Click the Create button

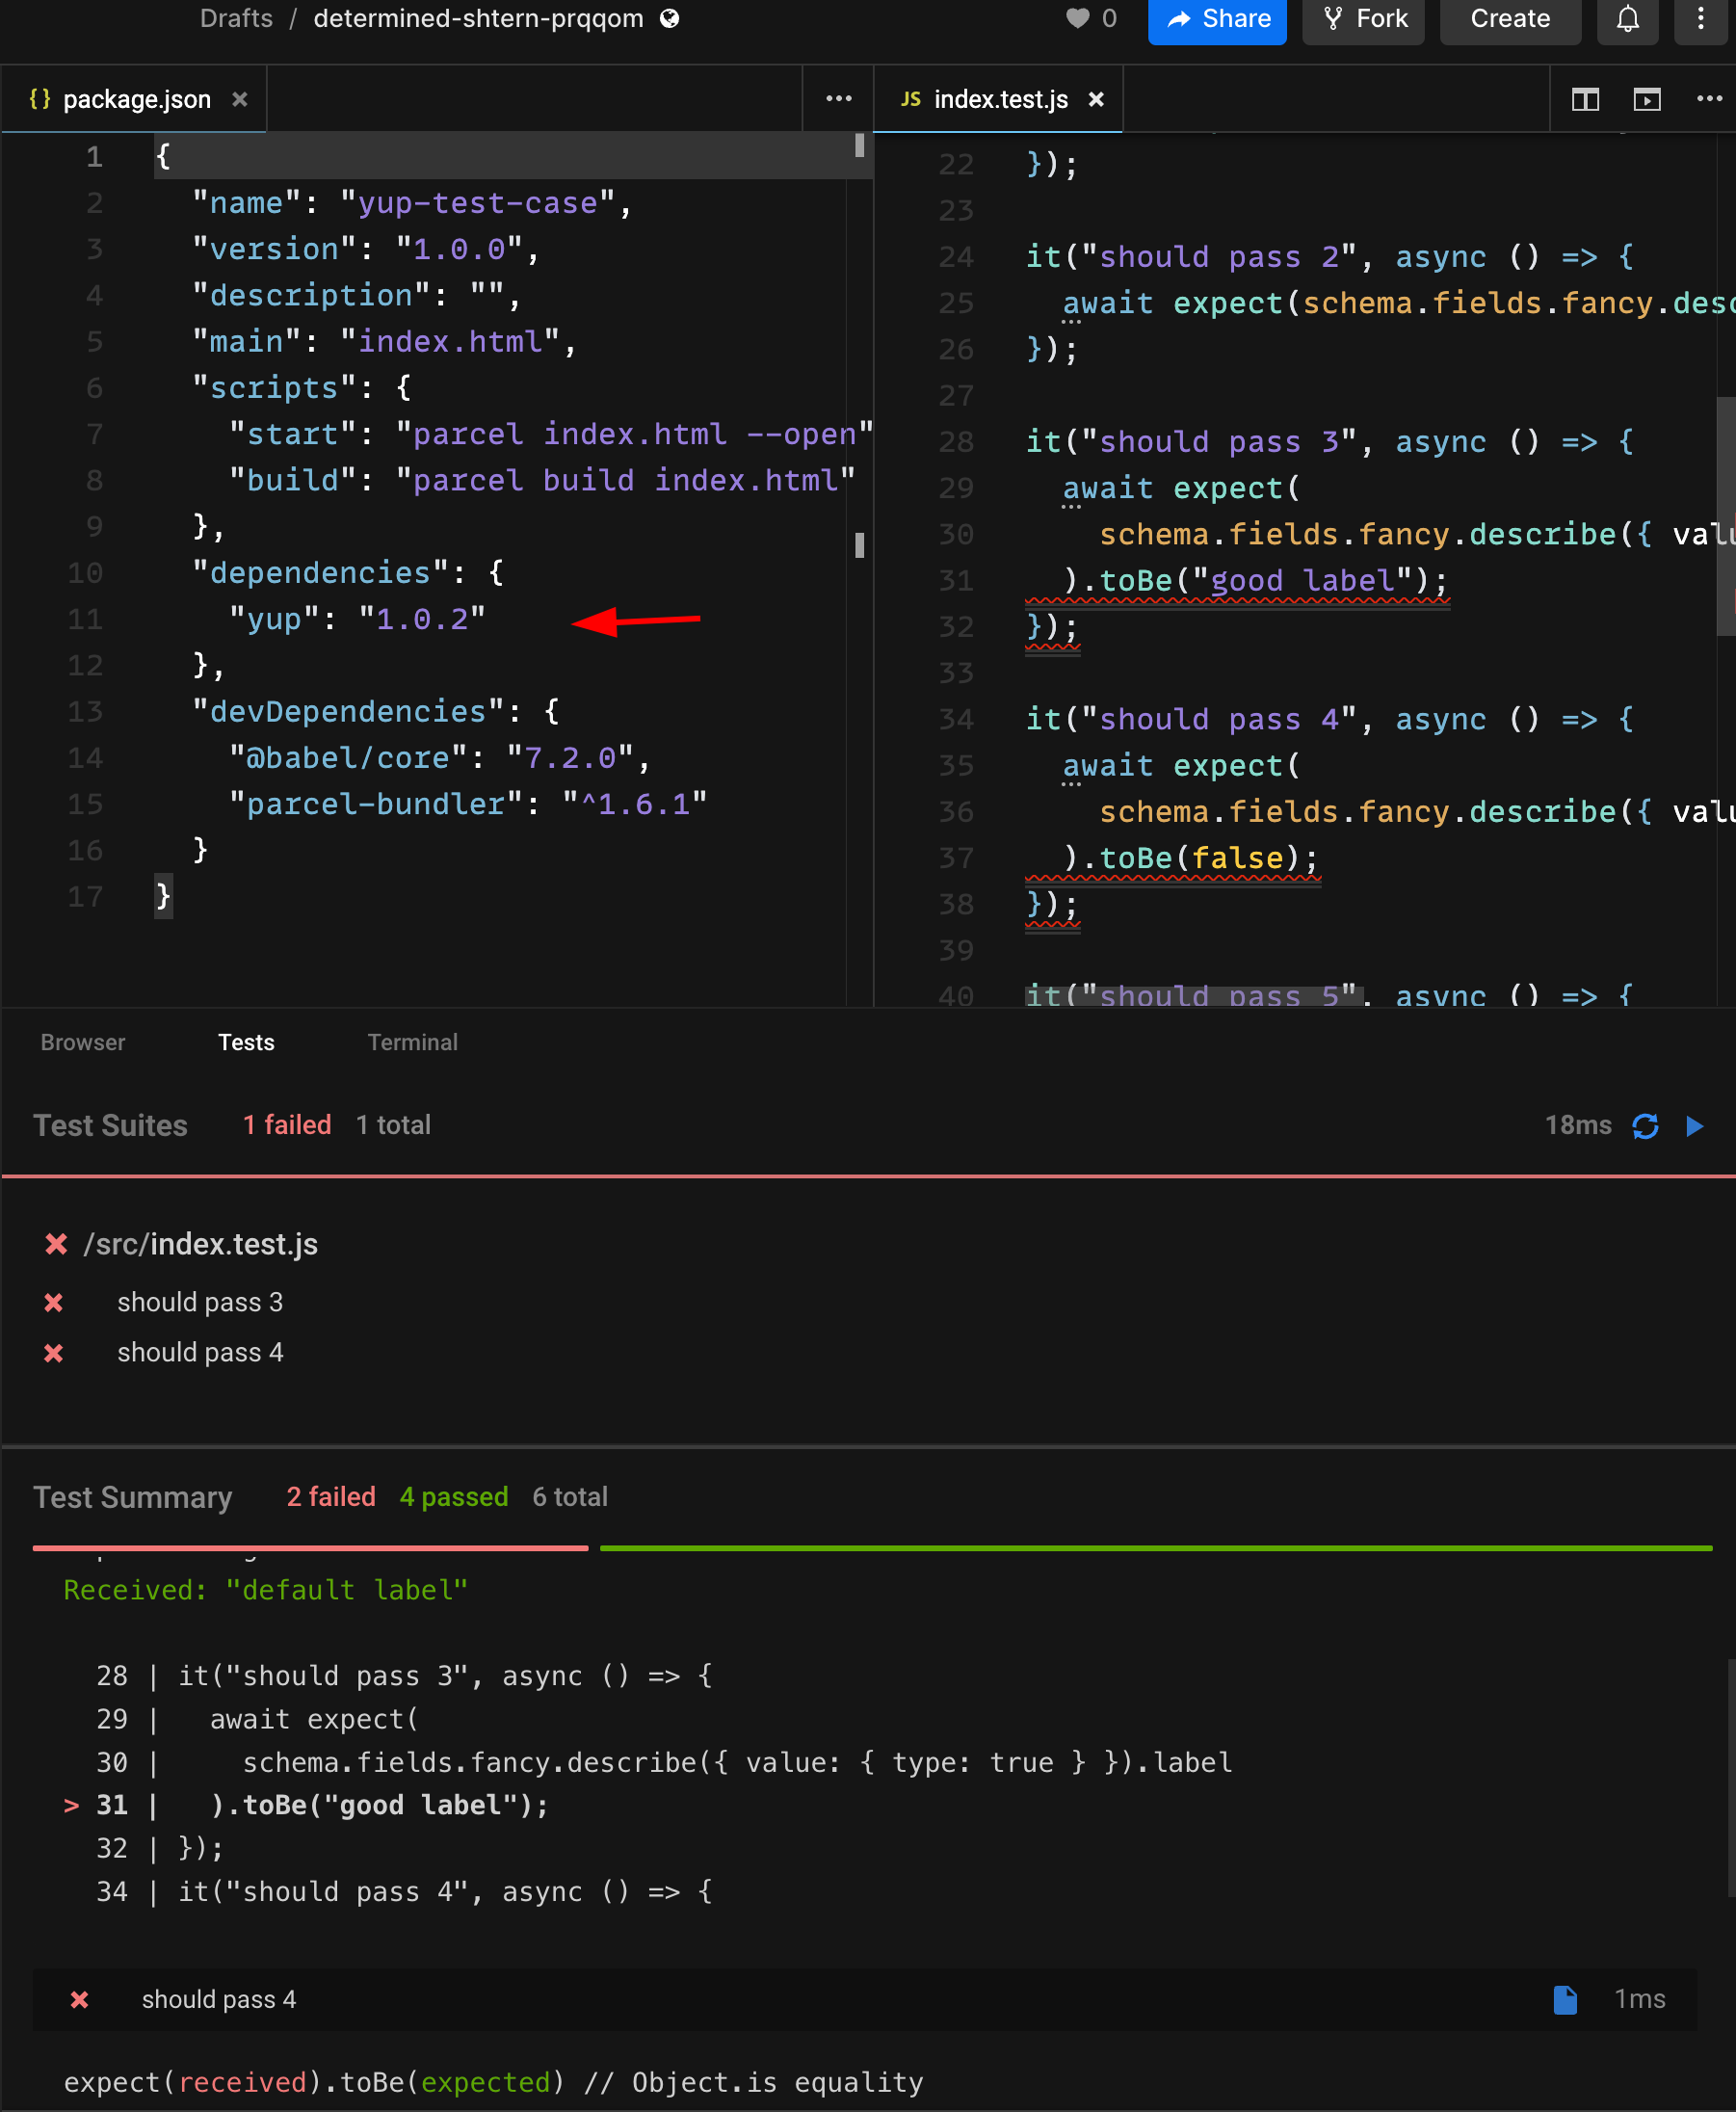(x=1509, y=18)
